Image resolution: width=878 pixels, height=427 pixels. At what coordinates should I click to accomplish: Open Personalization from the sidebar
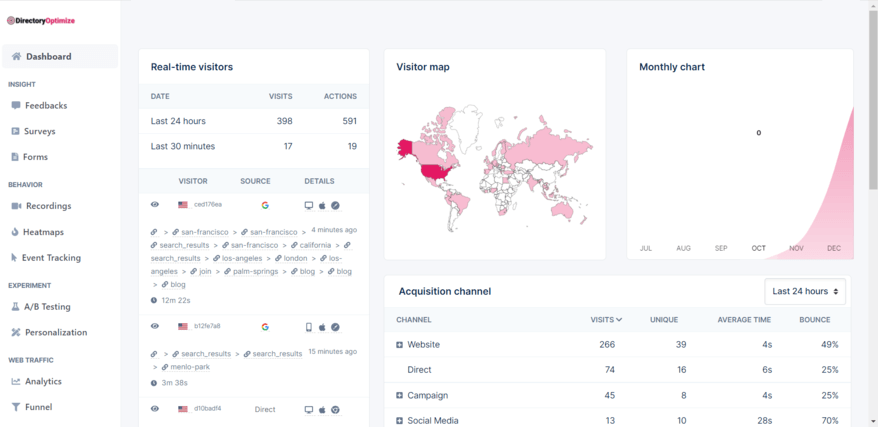(55, 332)
